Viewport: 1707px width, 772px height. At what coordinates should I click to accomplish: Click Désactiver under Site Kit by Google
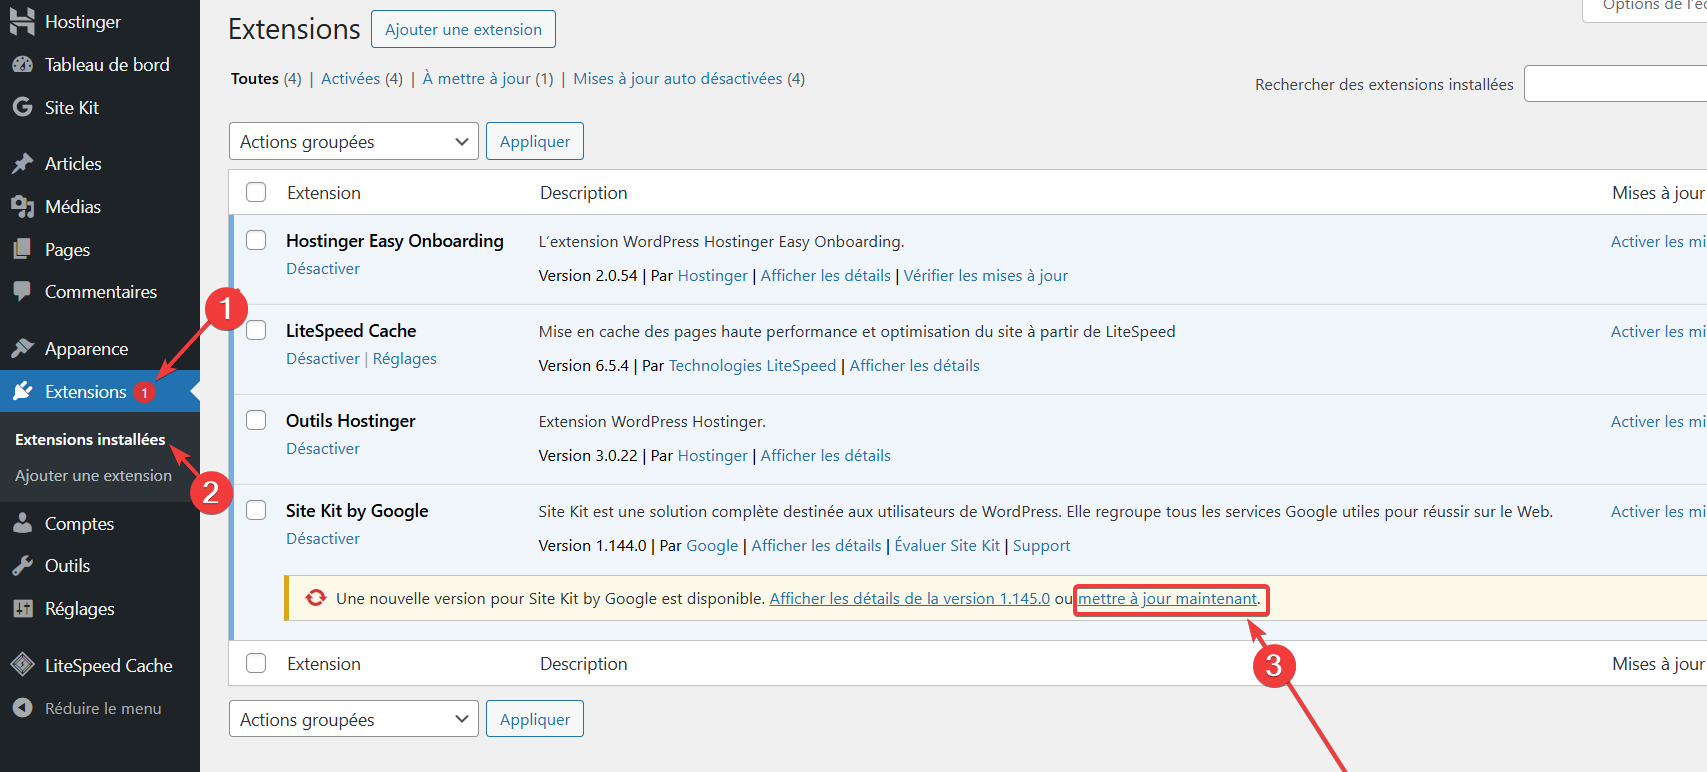(323, 539)
